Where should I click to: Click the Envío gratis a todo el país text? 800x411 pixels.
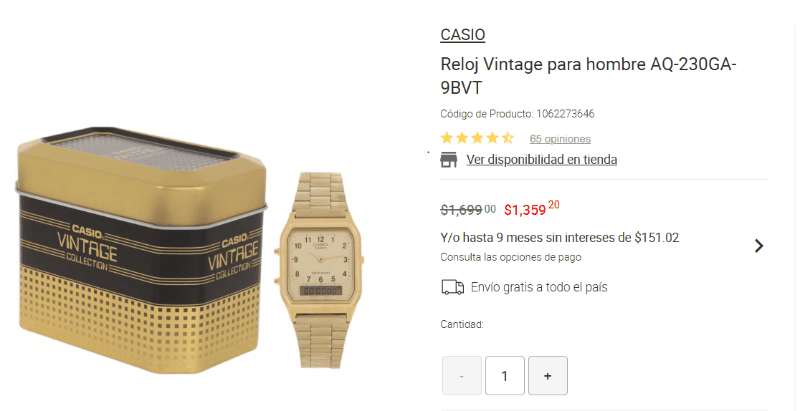(x=539, y=287)
